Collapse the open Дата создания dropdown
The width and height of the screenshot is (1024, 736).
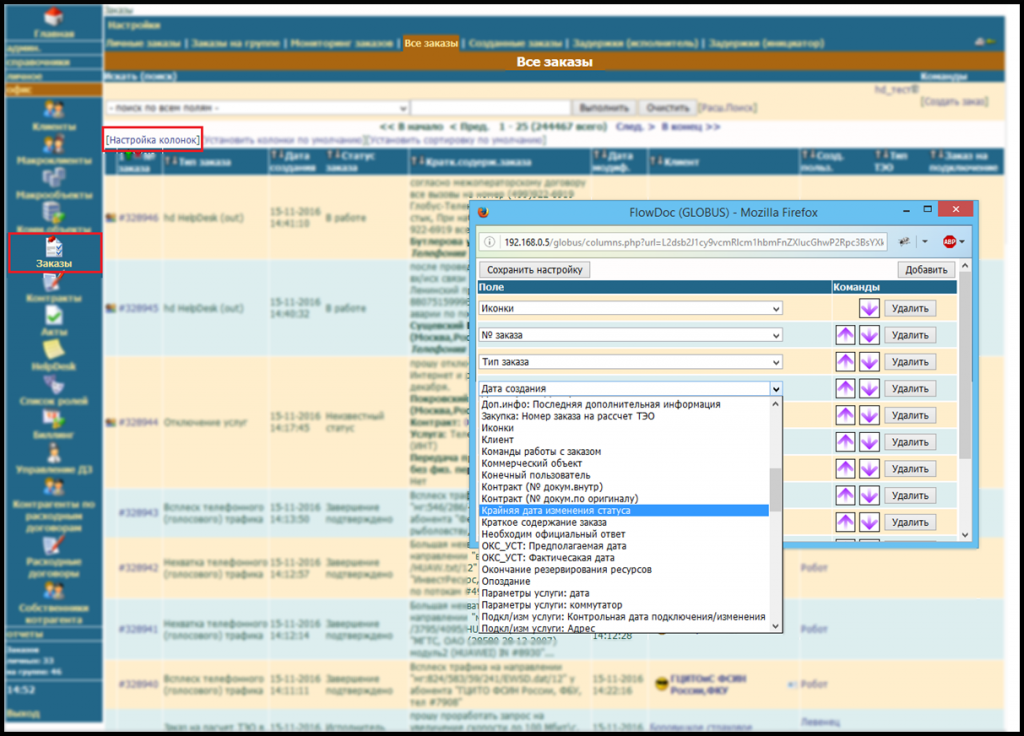pyautogui.click(x=776, y=389)
